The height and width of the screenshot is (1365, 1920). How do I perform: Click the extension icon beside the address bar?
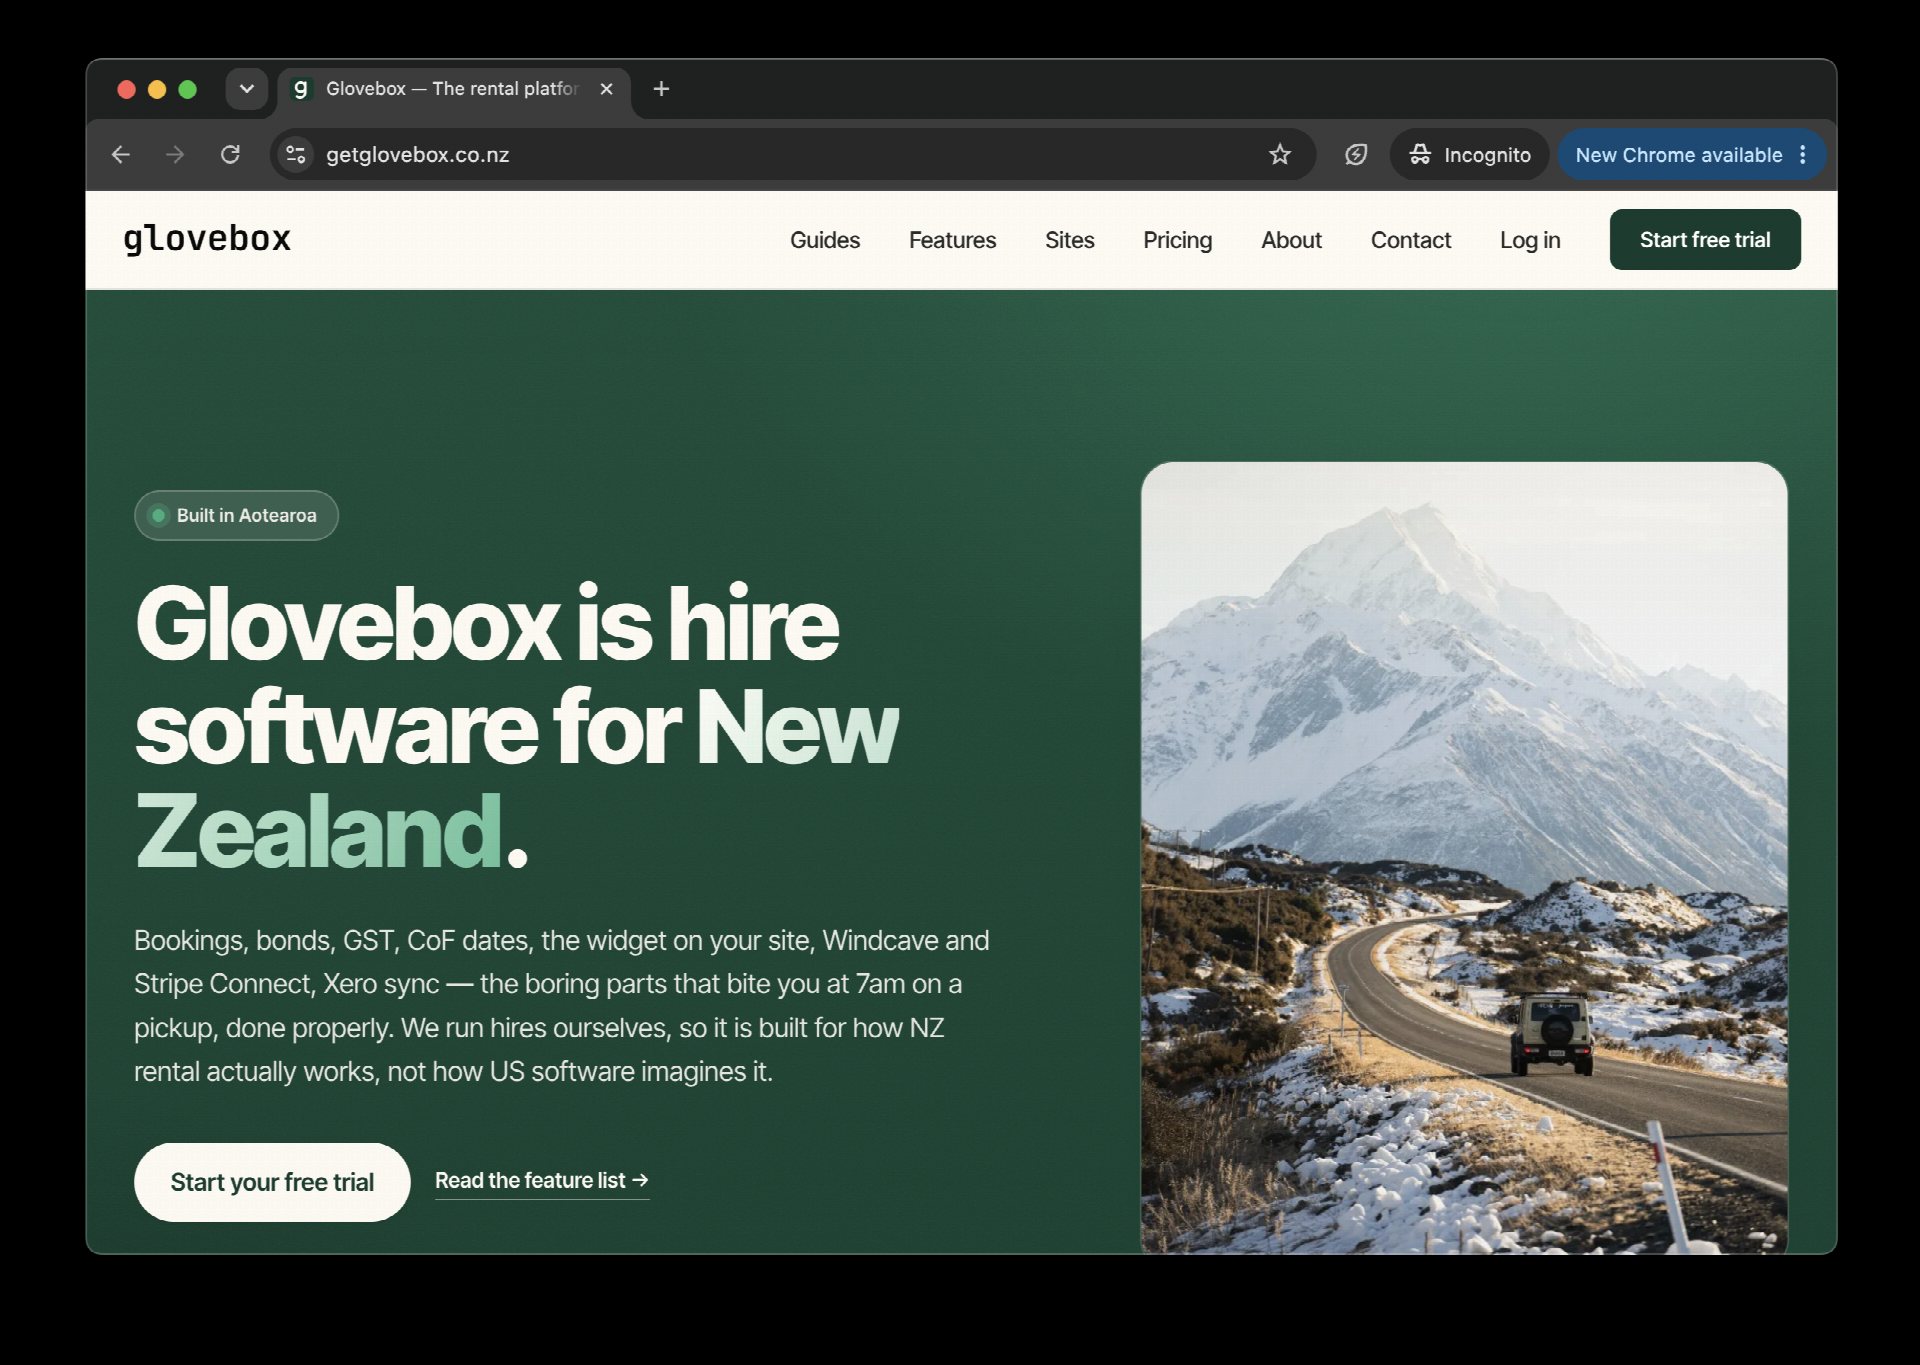point(1356,155)
